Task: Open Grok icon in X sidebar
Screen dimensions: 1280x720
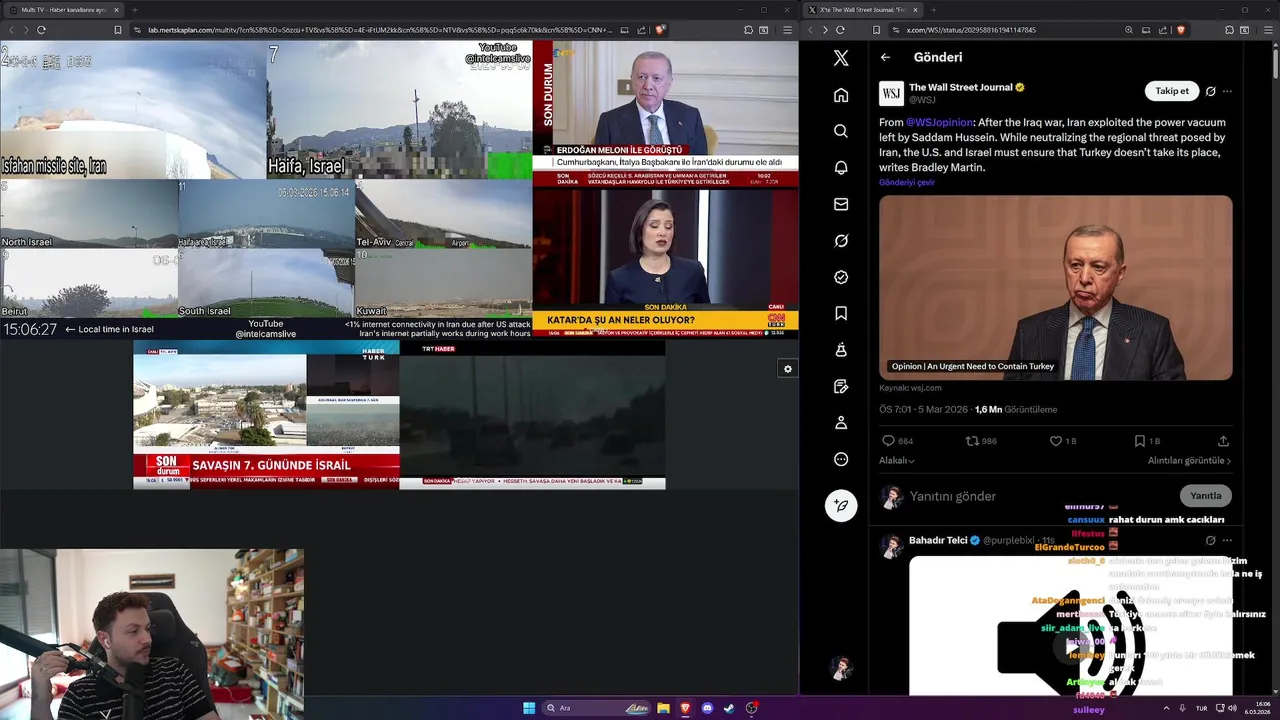Action: pos(841,241)
